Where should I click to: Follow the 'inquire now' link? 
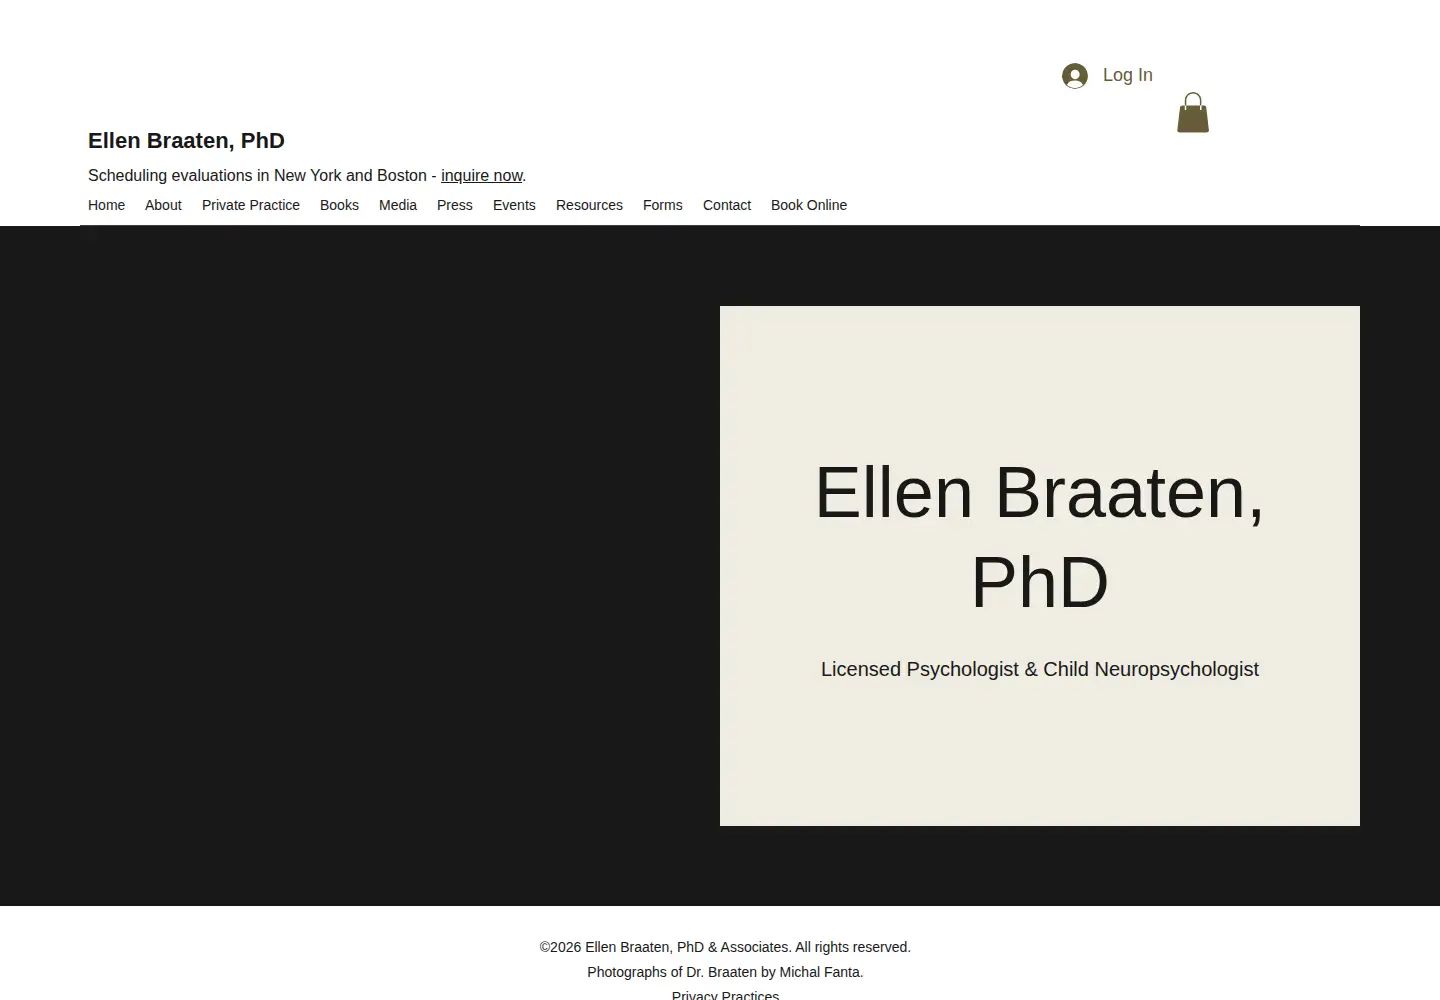(482, 176)
